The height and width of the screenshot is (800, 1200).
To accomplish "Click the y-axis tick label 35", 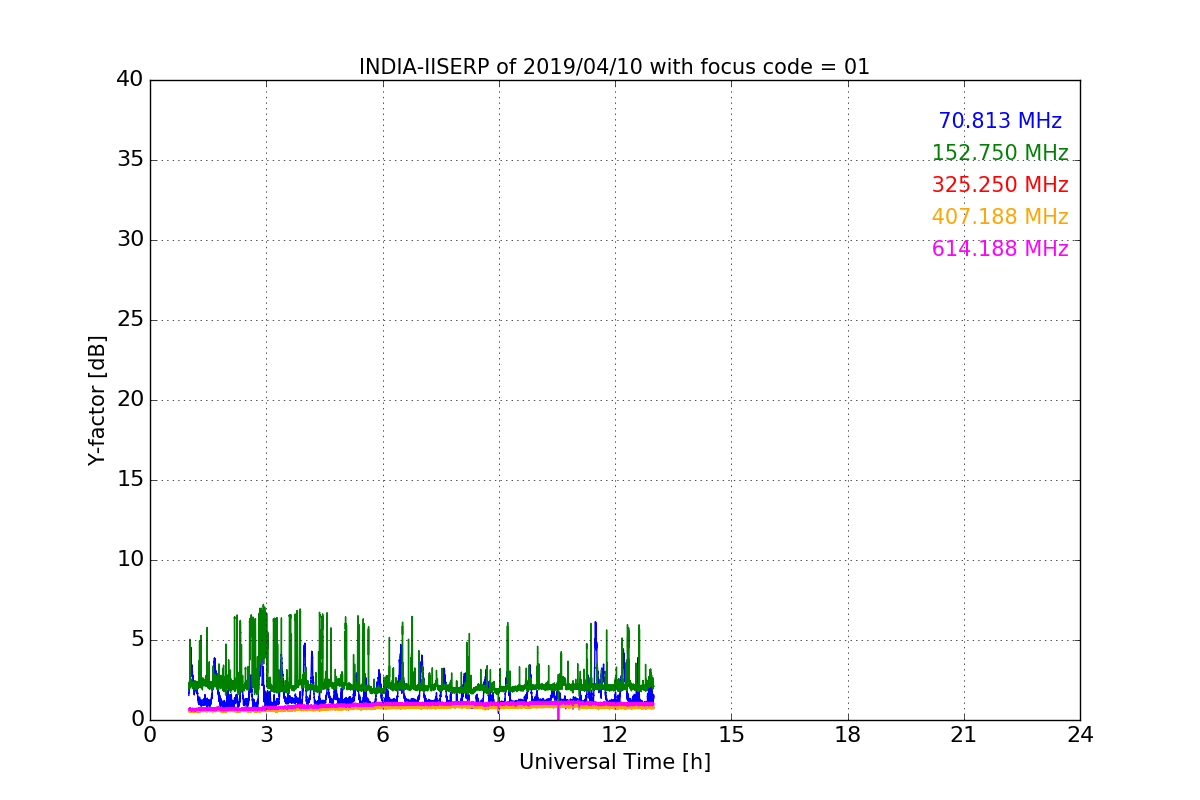I will [130, 160].
